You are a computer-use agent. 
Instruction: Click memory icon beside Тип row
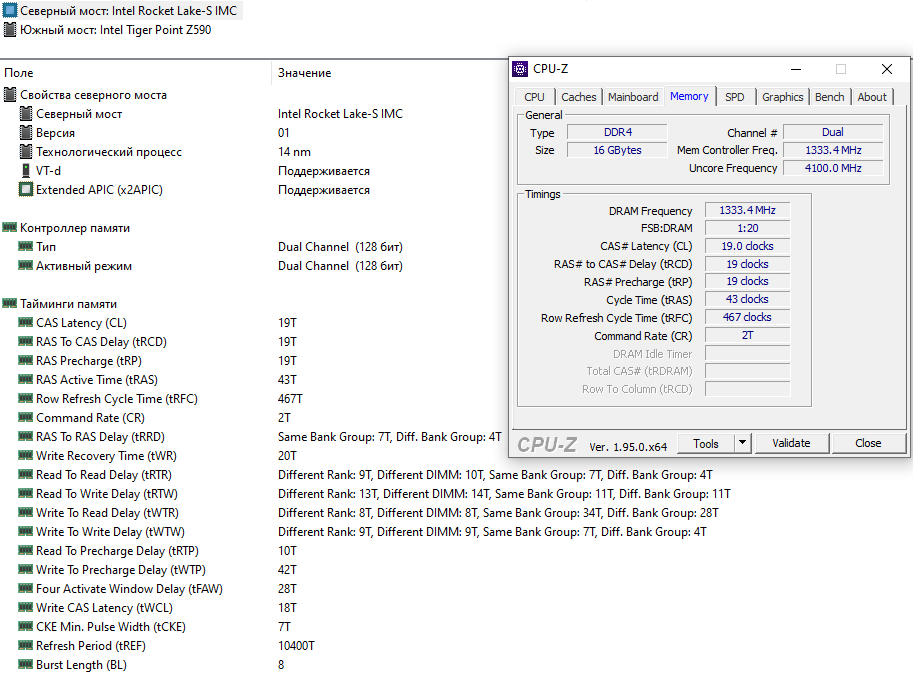26,246
